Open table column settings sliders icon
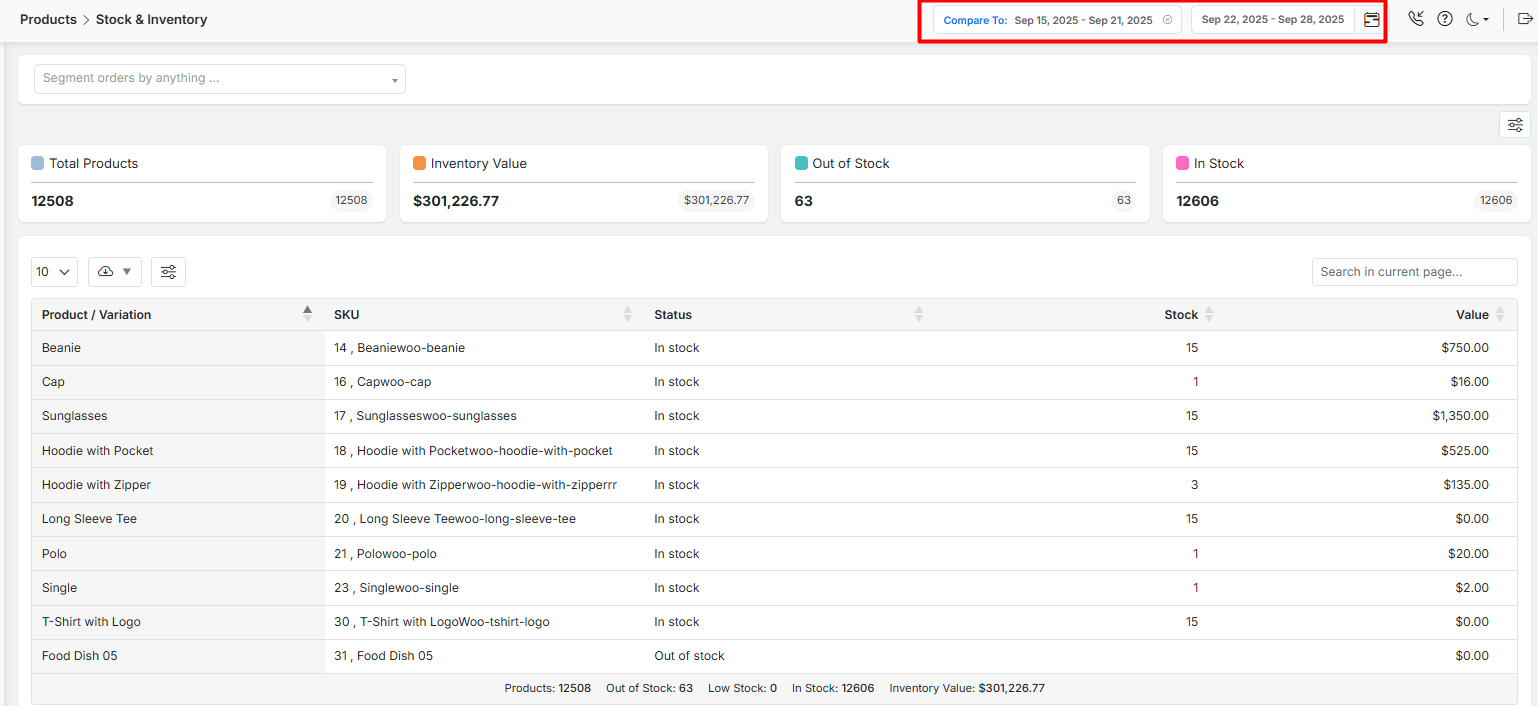 pos(168,272)
